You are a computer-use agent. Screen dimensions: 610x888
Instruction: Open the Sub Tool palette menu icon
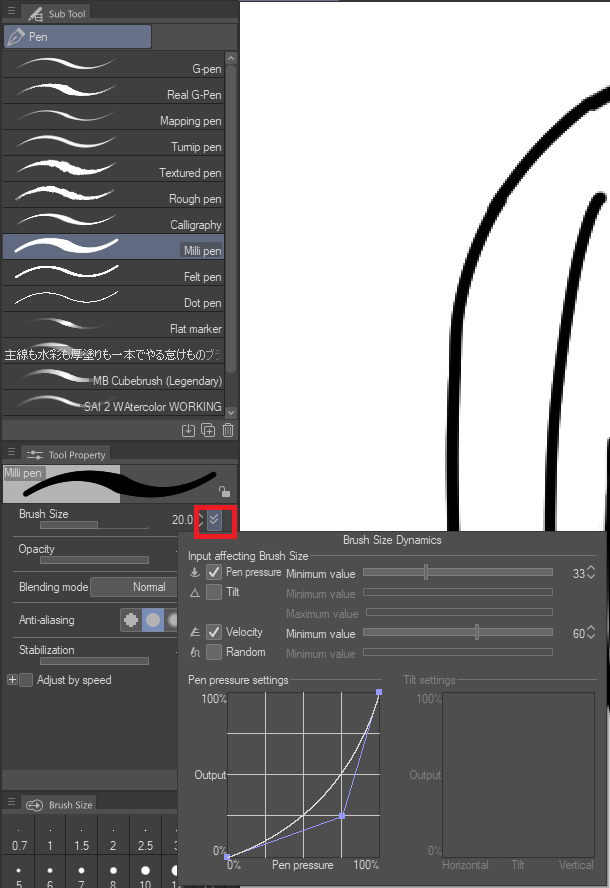click(x=11, y=10)
